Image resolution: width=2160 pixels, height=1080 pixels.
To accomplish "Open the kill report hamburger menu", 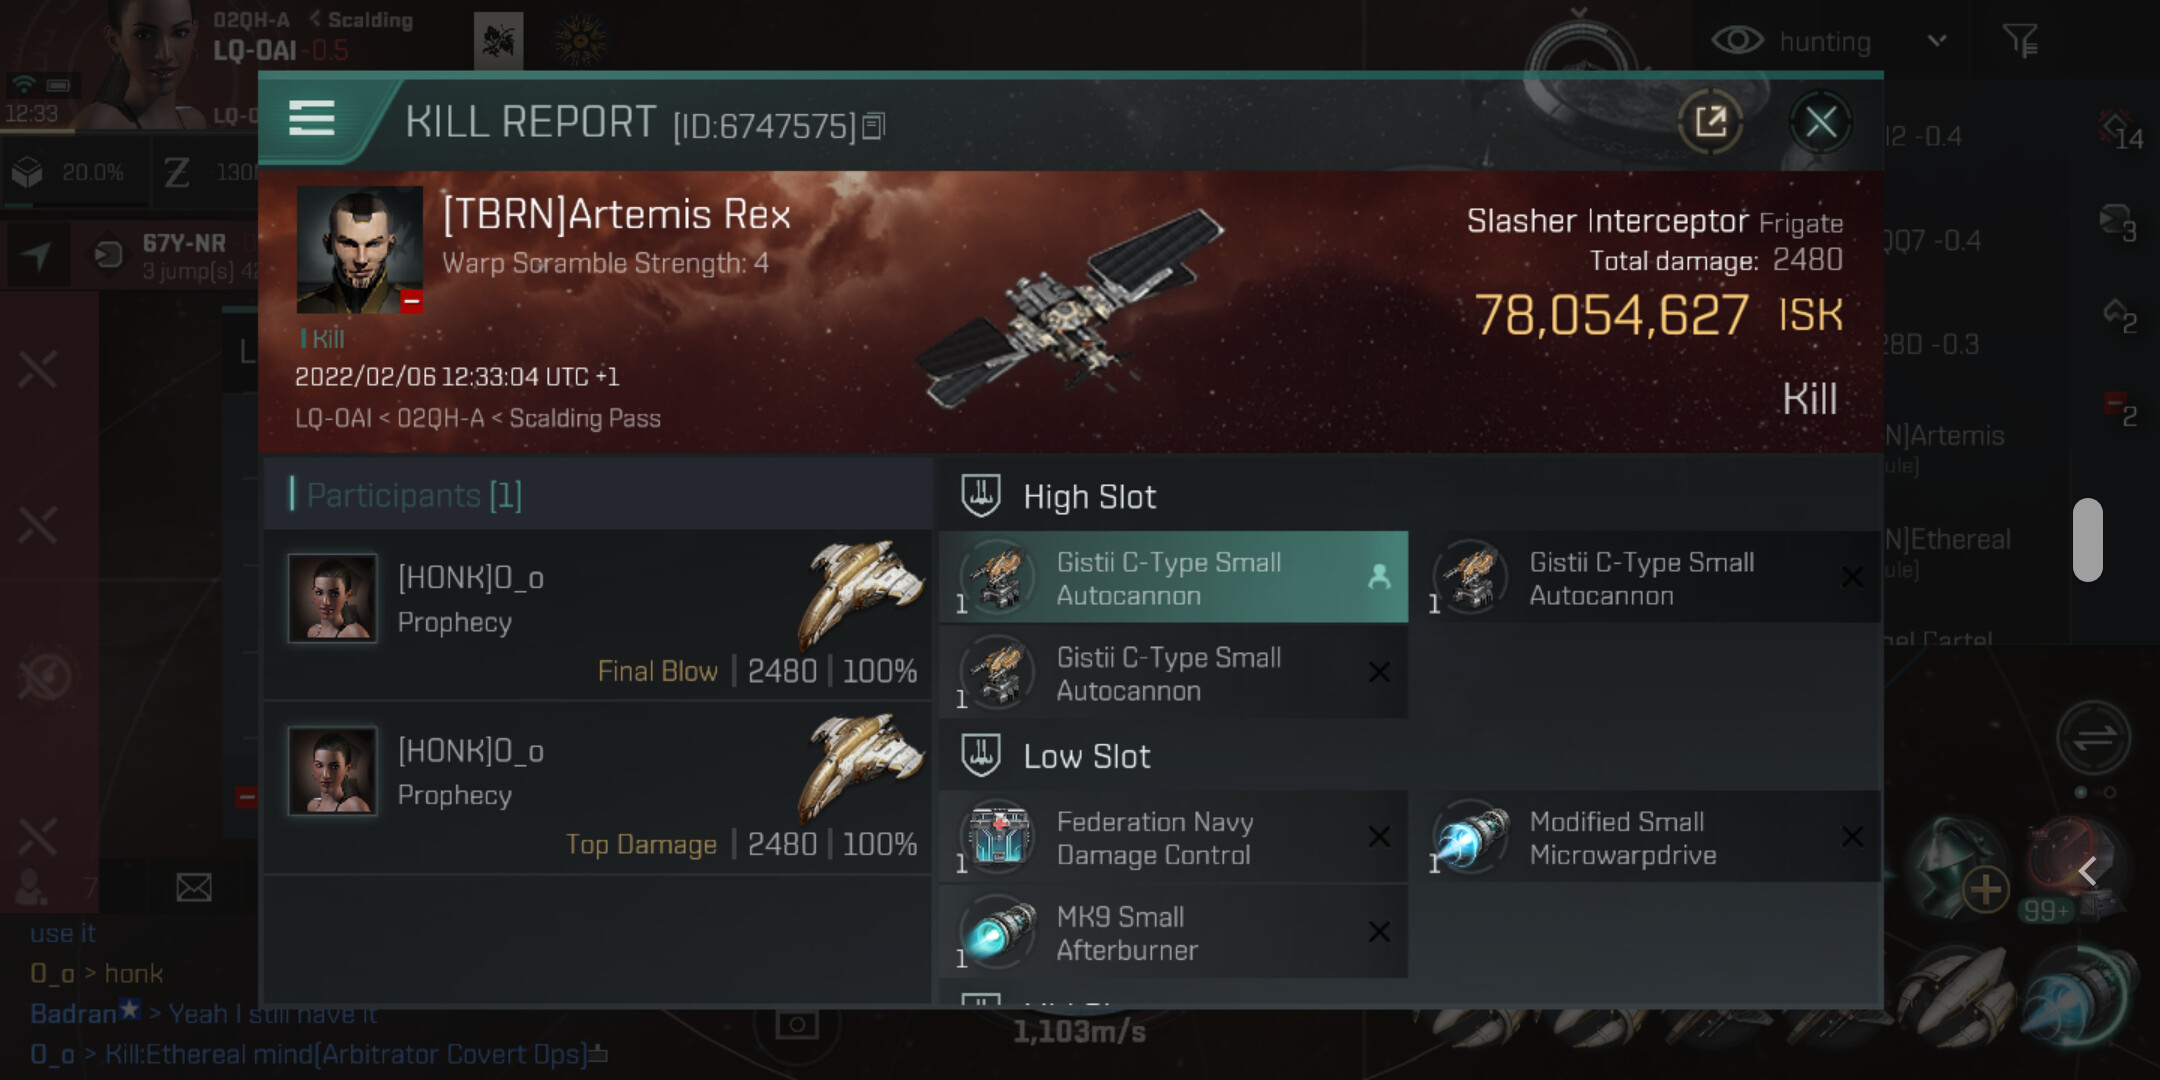I will pos(311,119).
